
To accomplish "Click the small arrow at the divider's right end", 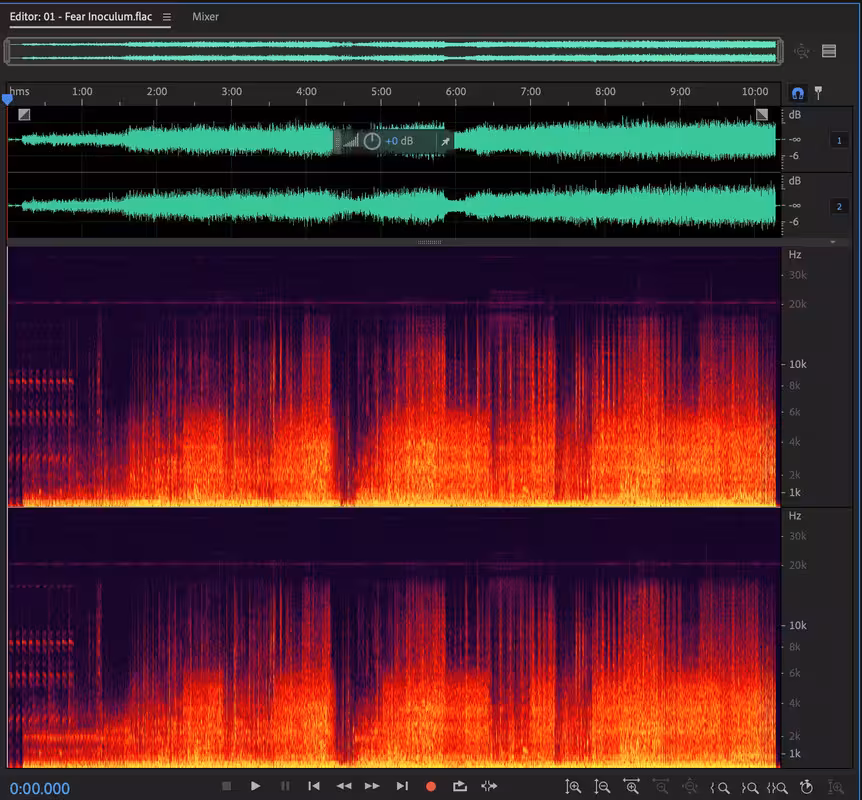I will pyautogui.click(x=833, y=242).
